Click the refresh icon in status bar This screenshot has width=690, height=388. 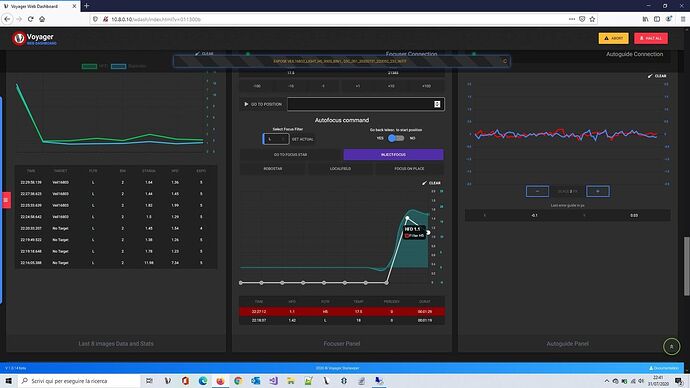(x=505, y=62)
